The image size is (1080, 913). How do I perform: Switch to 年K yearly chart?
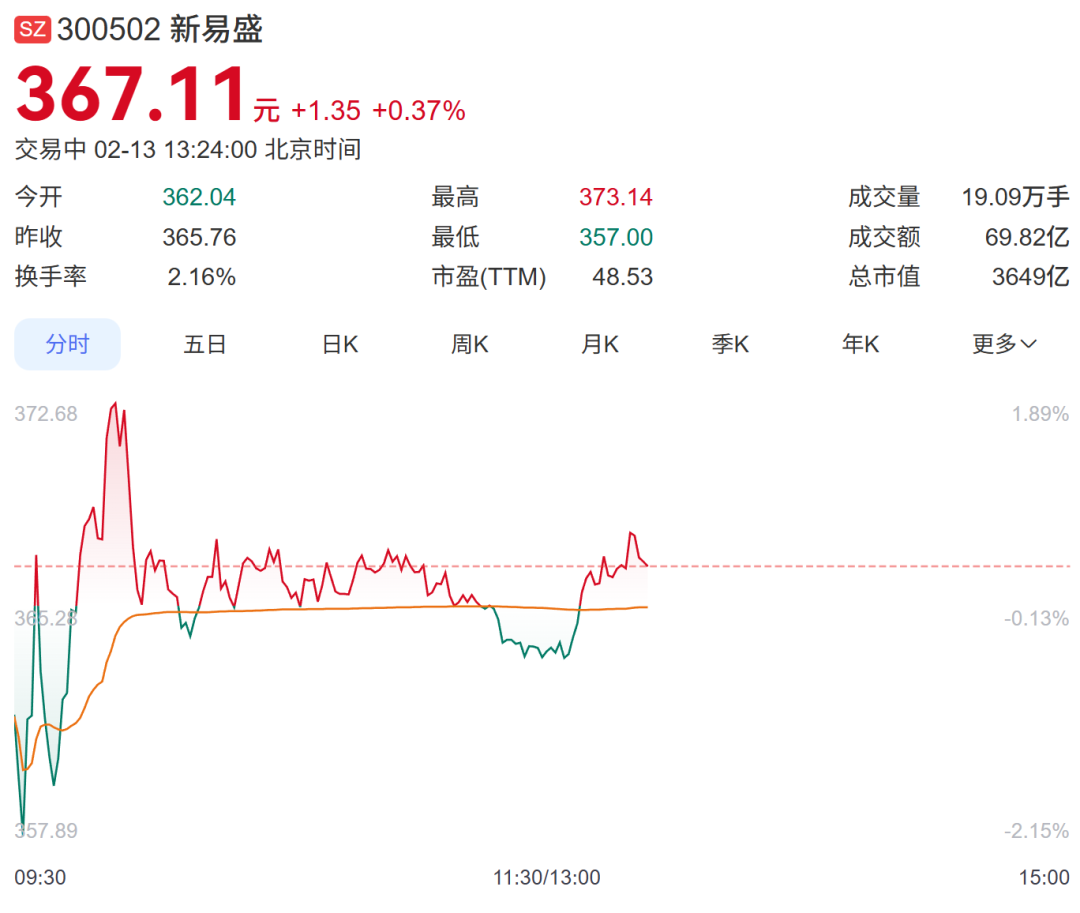[860, 345]
